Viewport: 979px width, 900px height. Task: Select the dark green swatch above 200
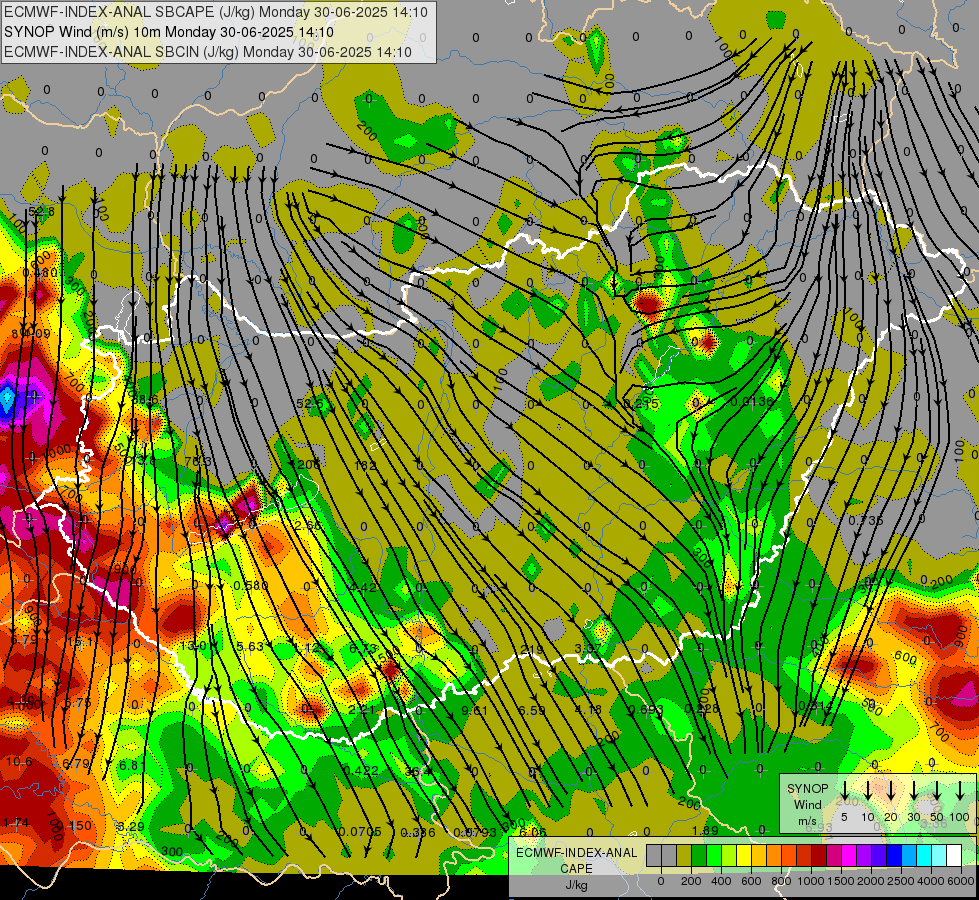699,855
